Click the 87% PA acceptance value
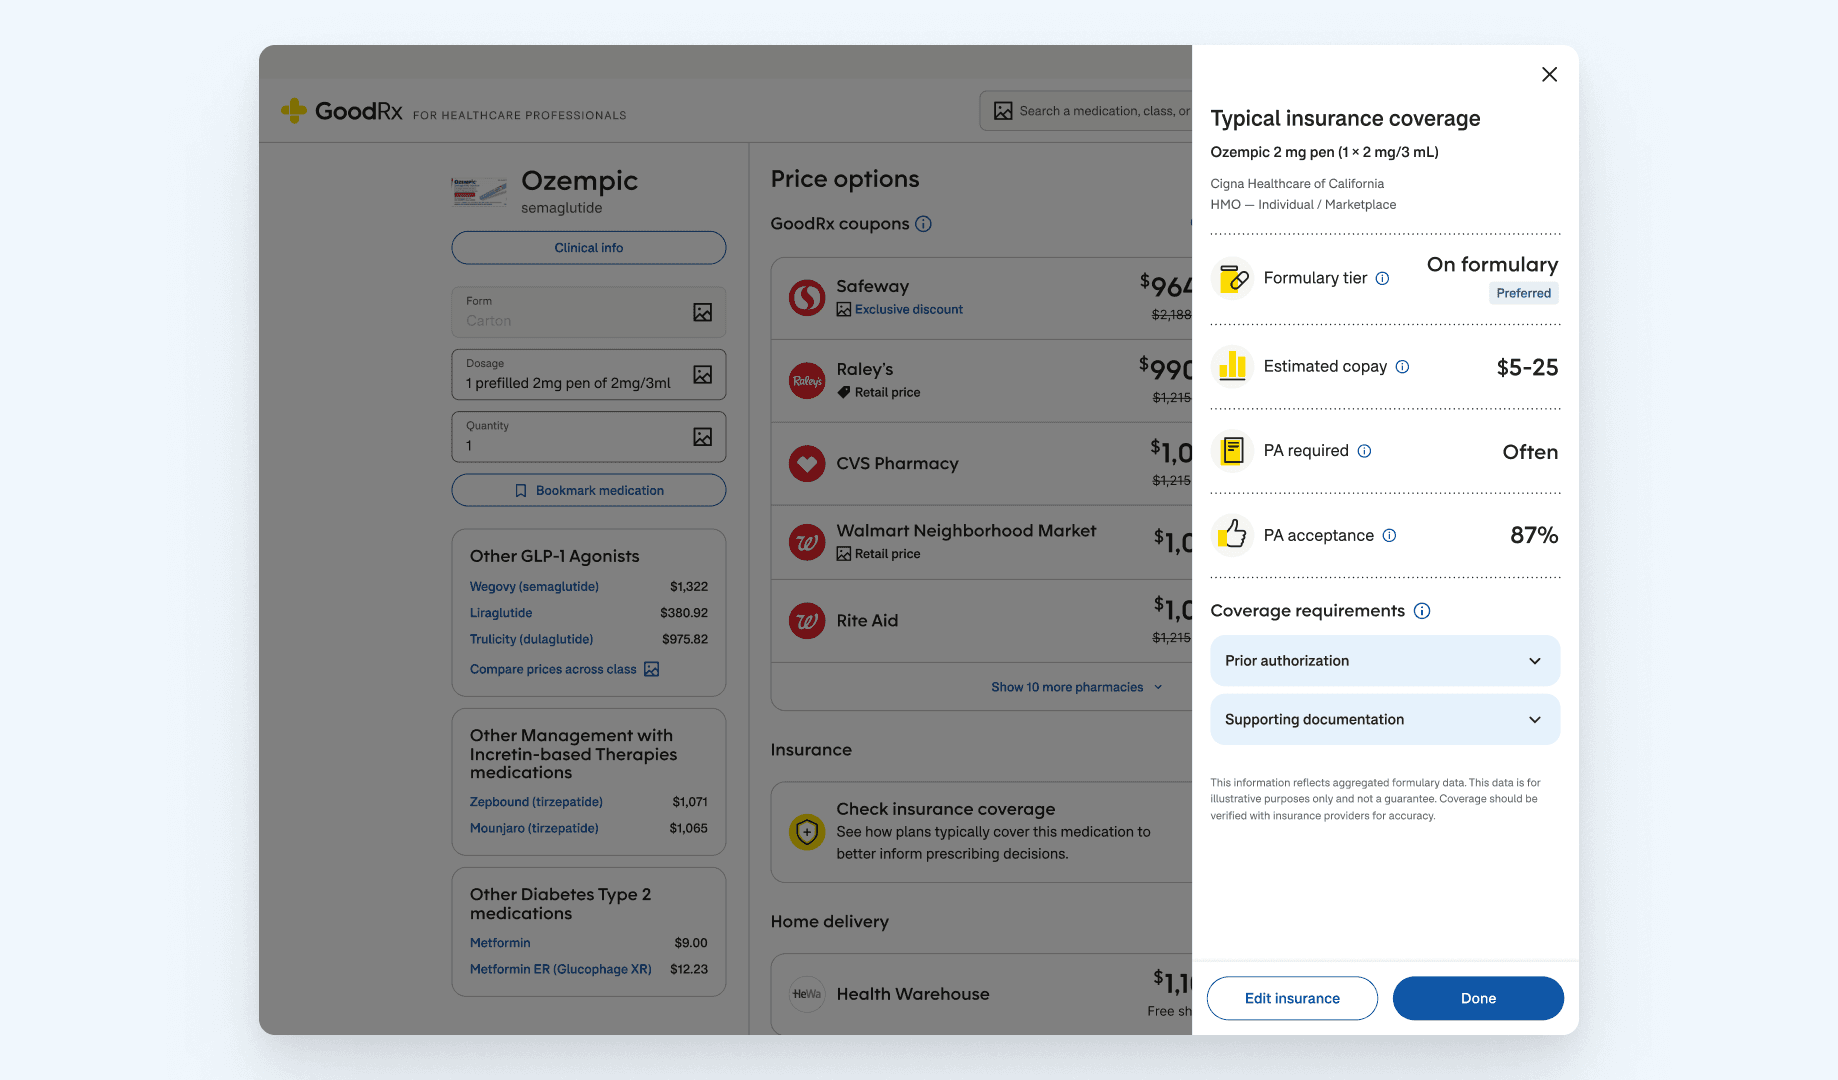 tap(1534, 535)
